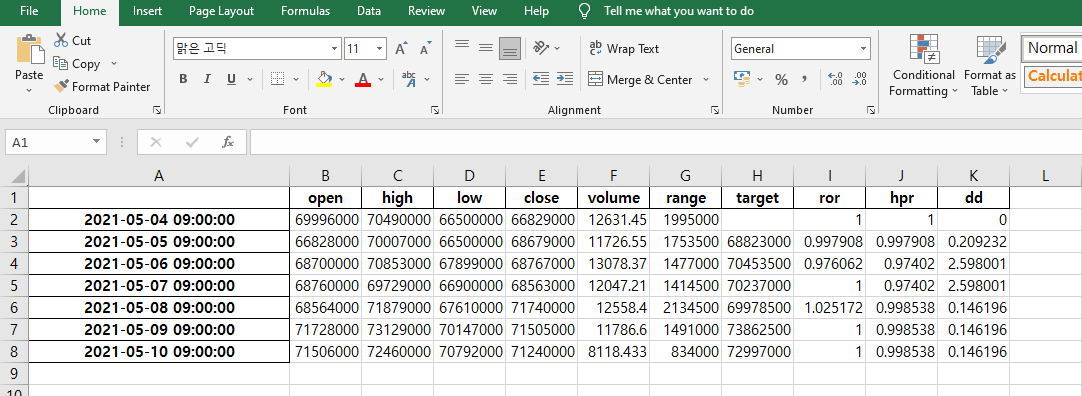The image size is (1082, 396).
Task: Open Conditional Formatting menu
Action: (923, 66)
